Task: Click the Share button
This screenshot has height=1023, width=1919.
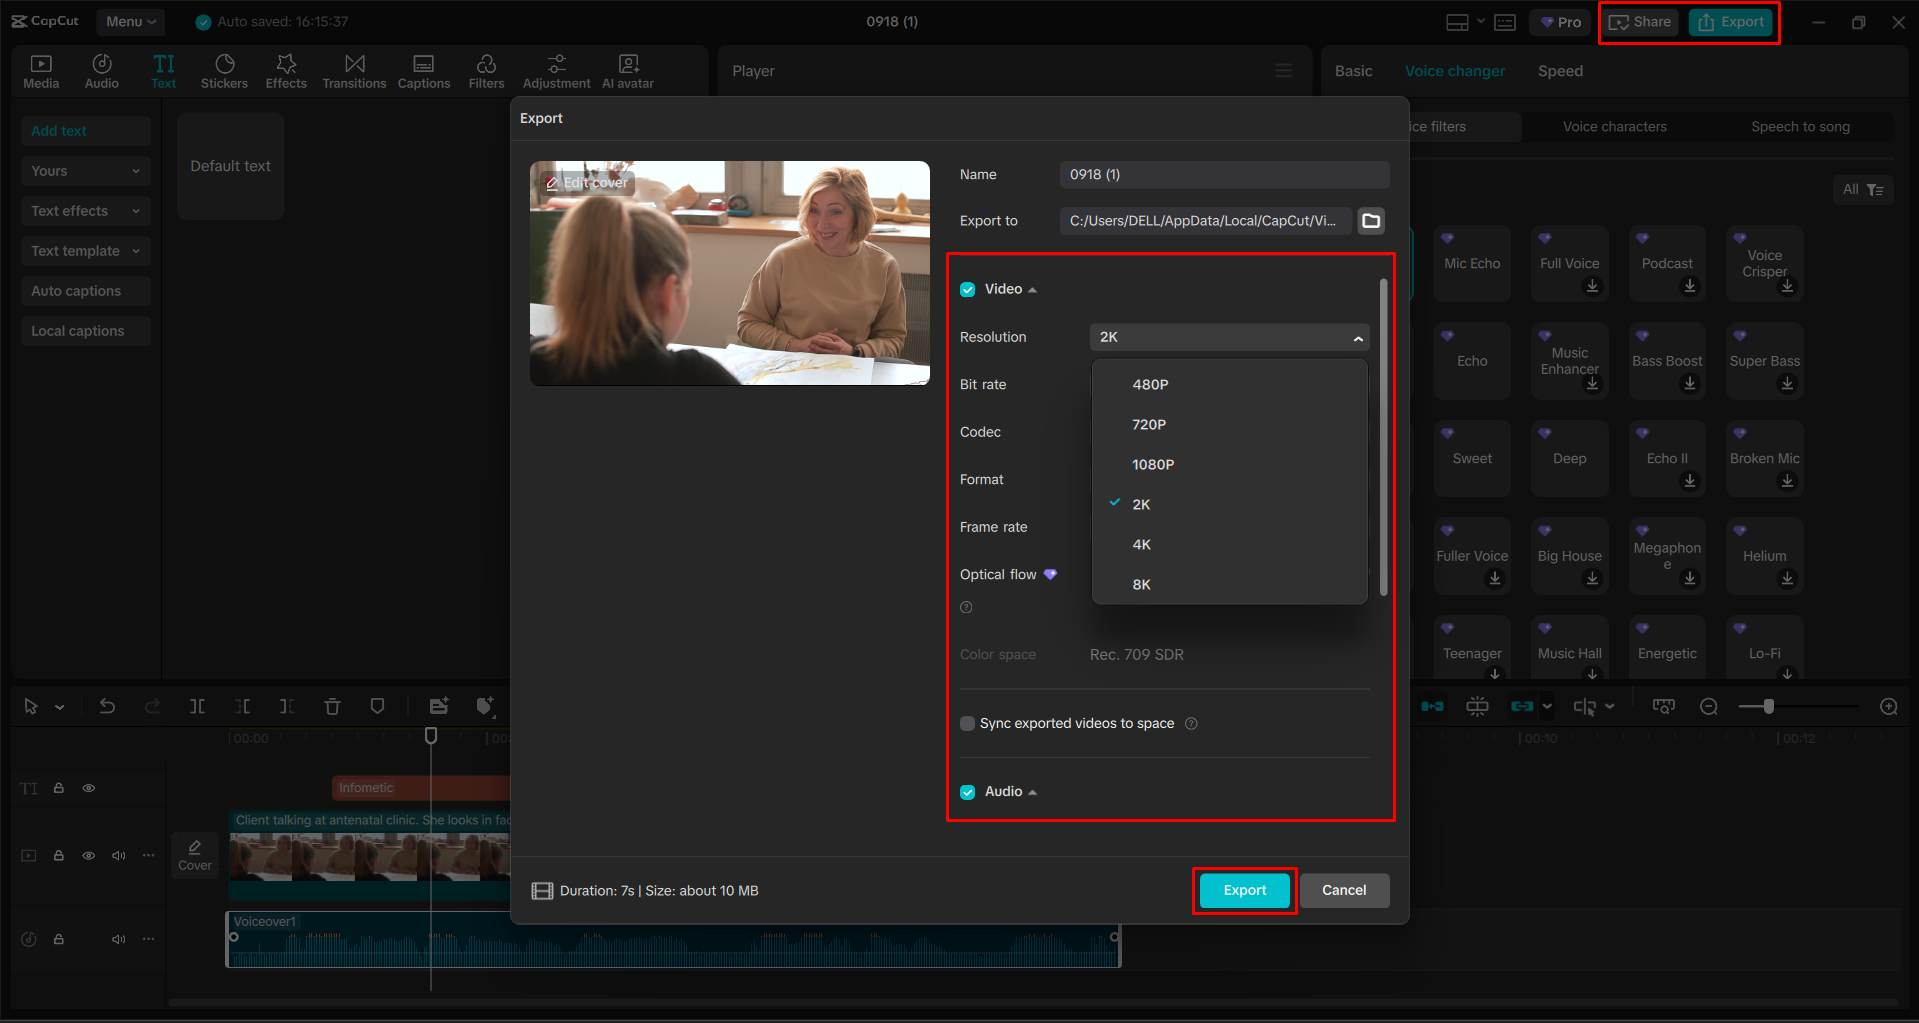Action: pyautogui.click(x=1639, y=21)
